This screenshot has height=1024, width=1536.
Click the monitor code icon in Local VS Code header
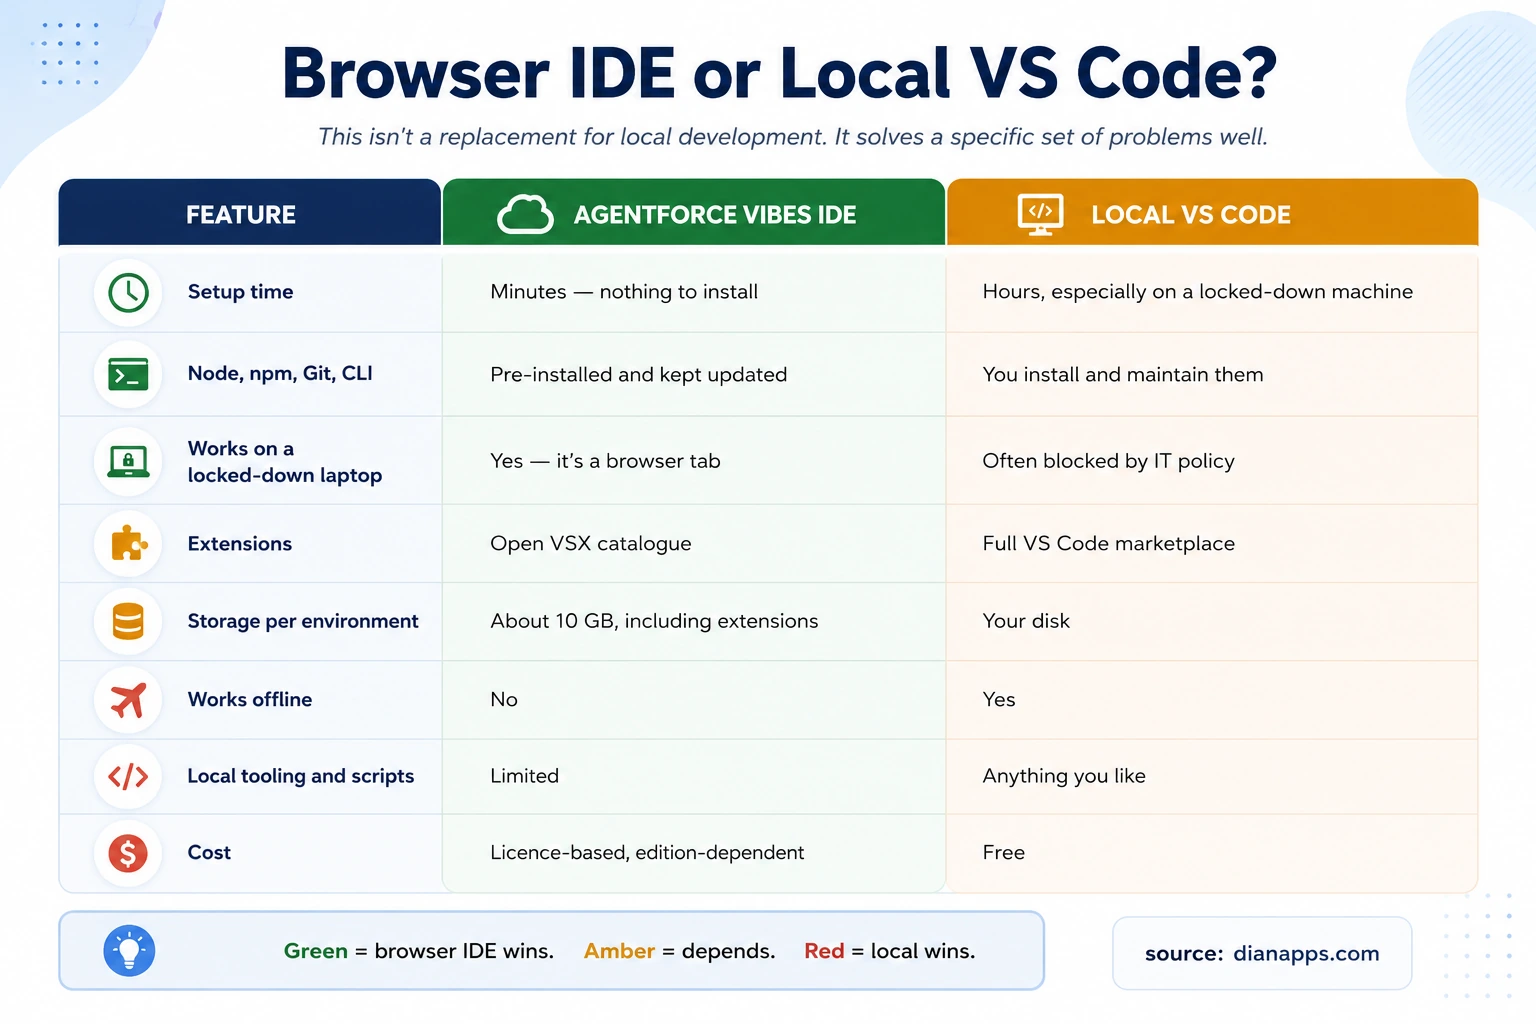1040,214
